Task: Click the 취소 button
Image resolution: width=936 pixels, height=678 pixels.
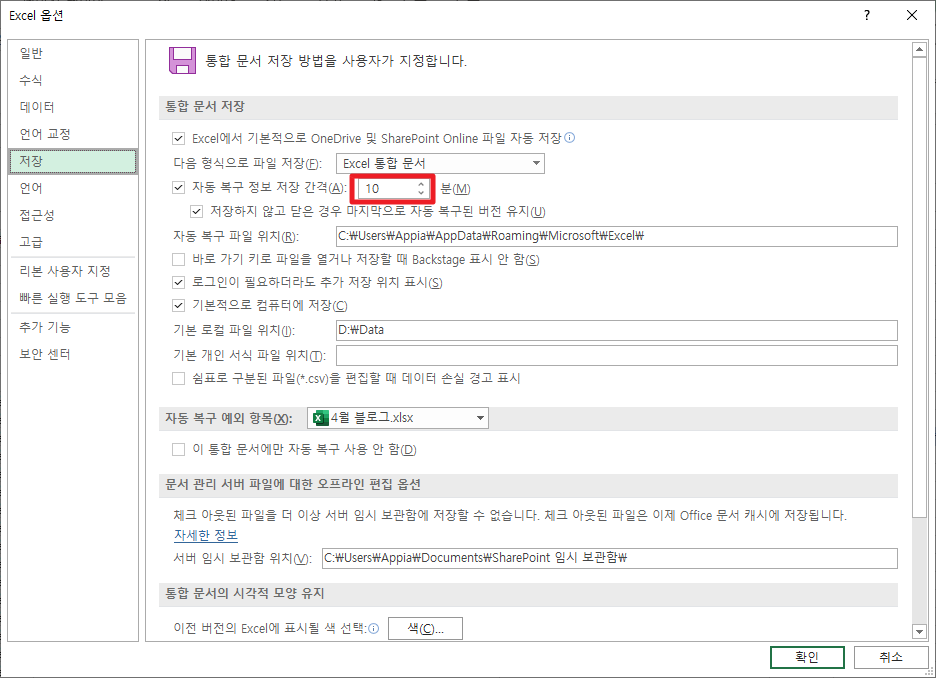Action: click(x=891, y=657)
